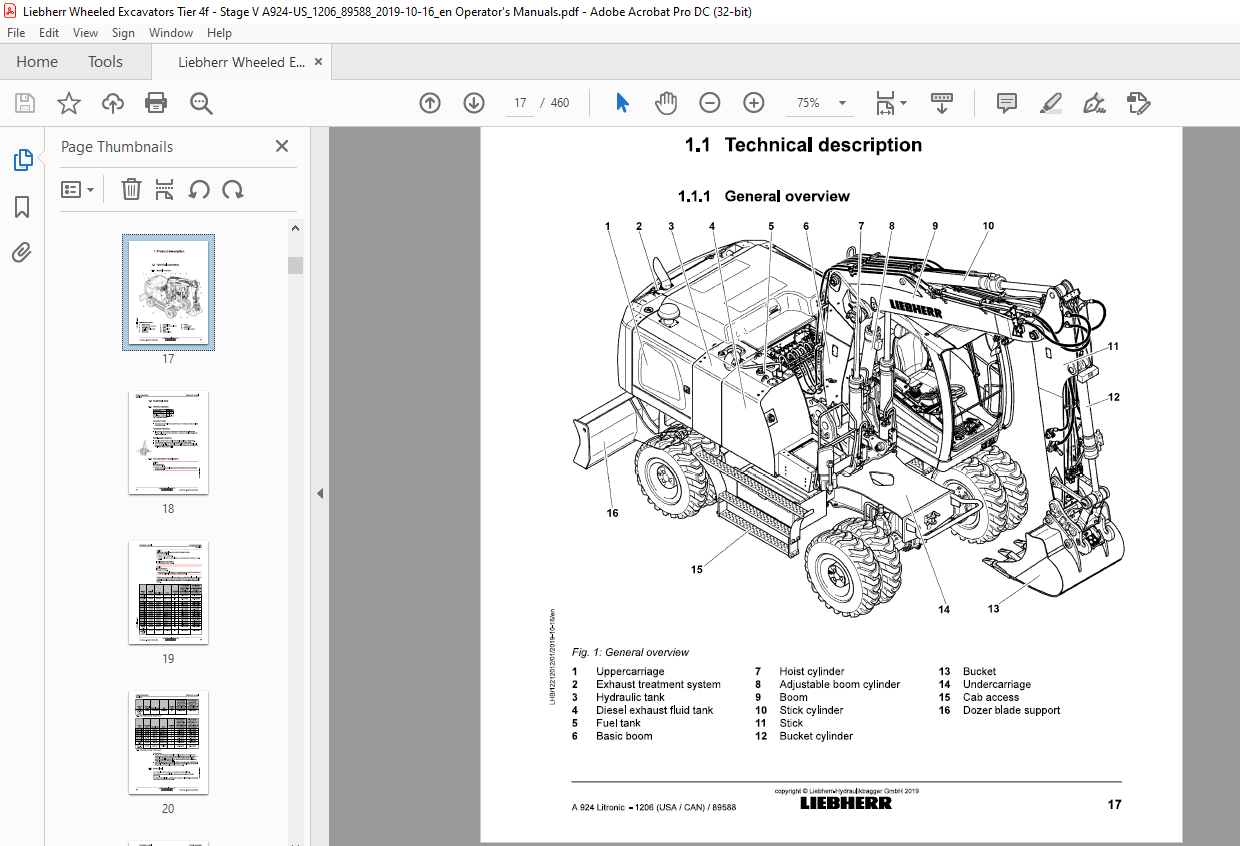1240x846 pixels.
Task: Choose the highlighter pen tool
Action: pos(1050,103)
